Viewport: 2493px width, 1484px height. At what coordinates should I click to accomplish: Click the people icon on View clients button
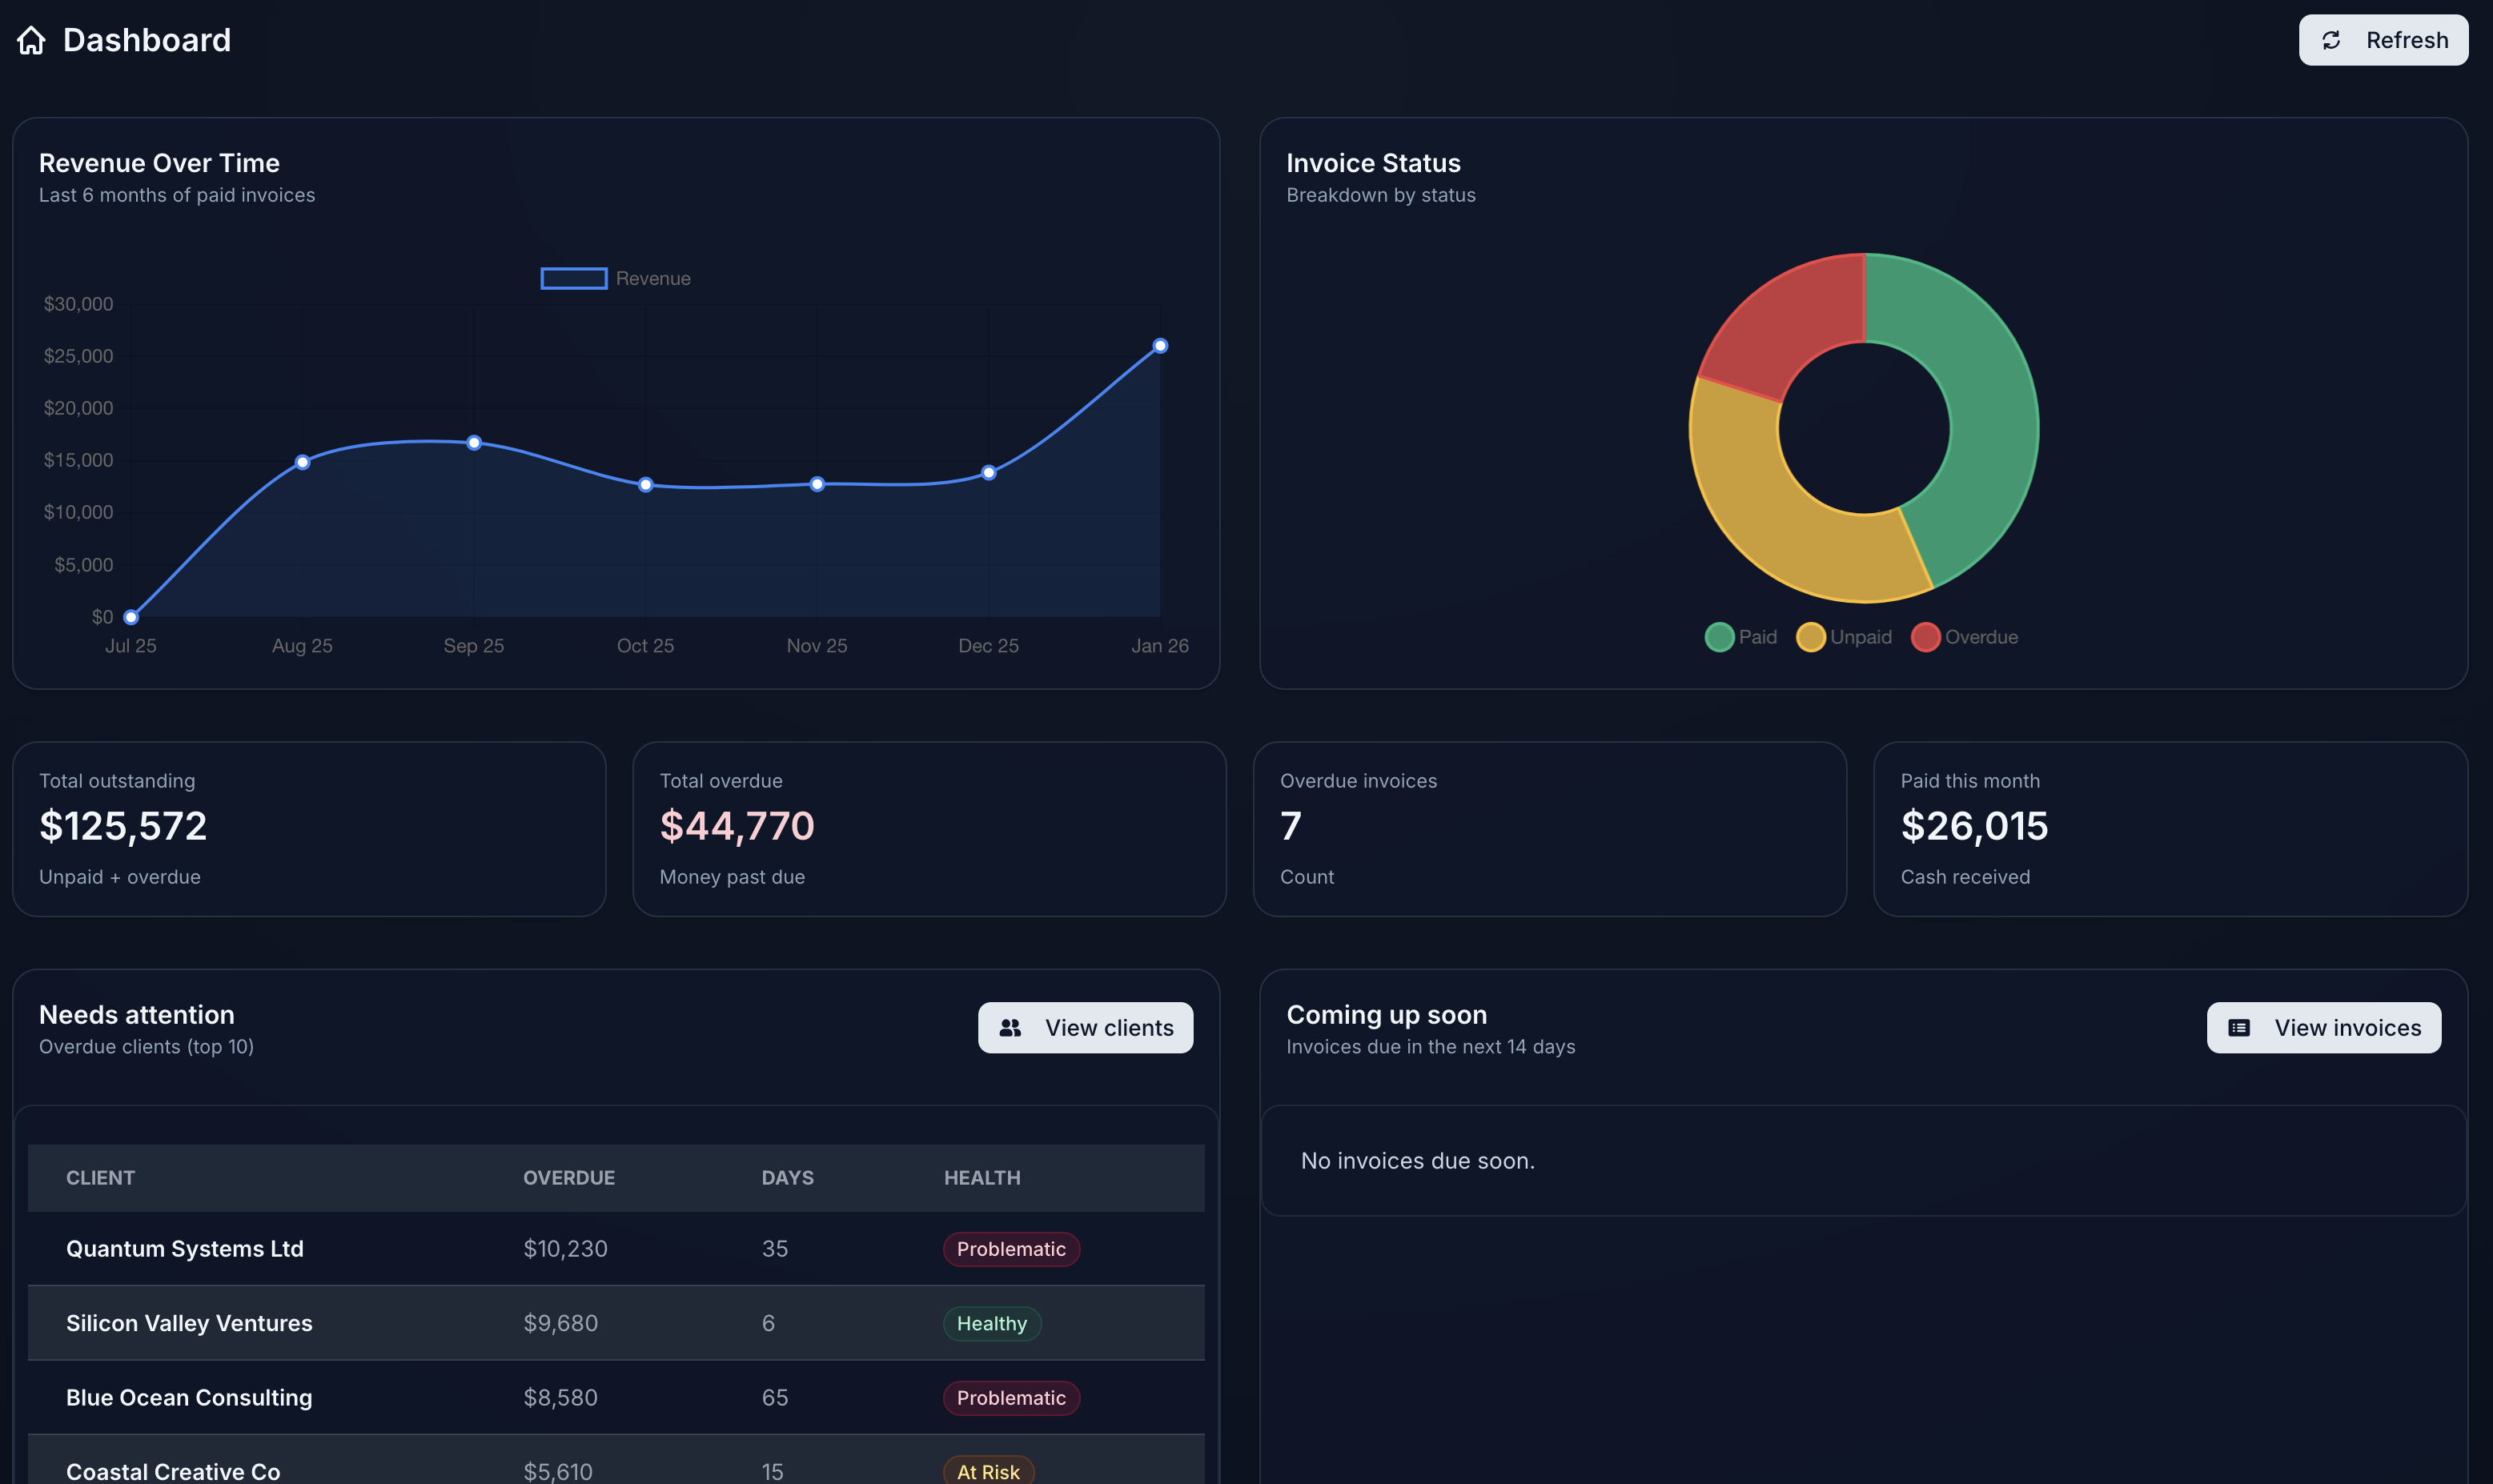click(x=1010, y=1027)
